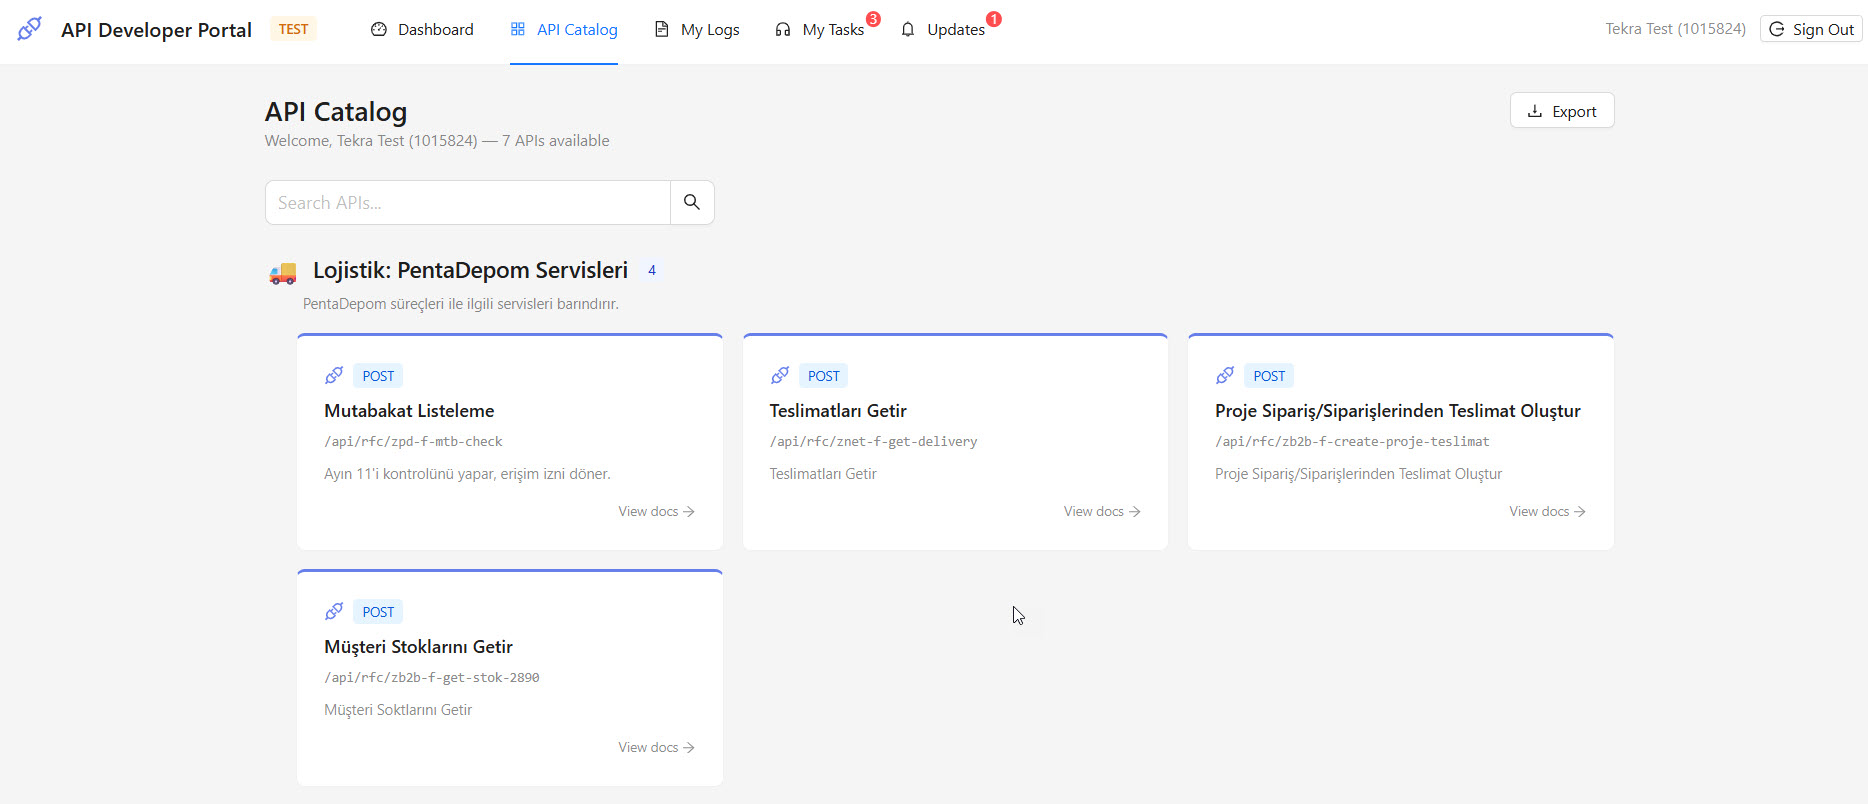Image resolution: width=1868 pixels, height=804 pixels.
Task: Click the link icon on Teslimatları Getir card
Action: click(780, 376)
